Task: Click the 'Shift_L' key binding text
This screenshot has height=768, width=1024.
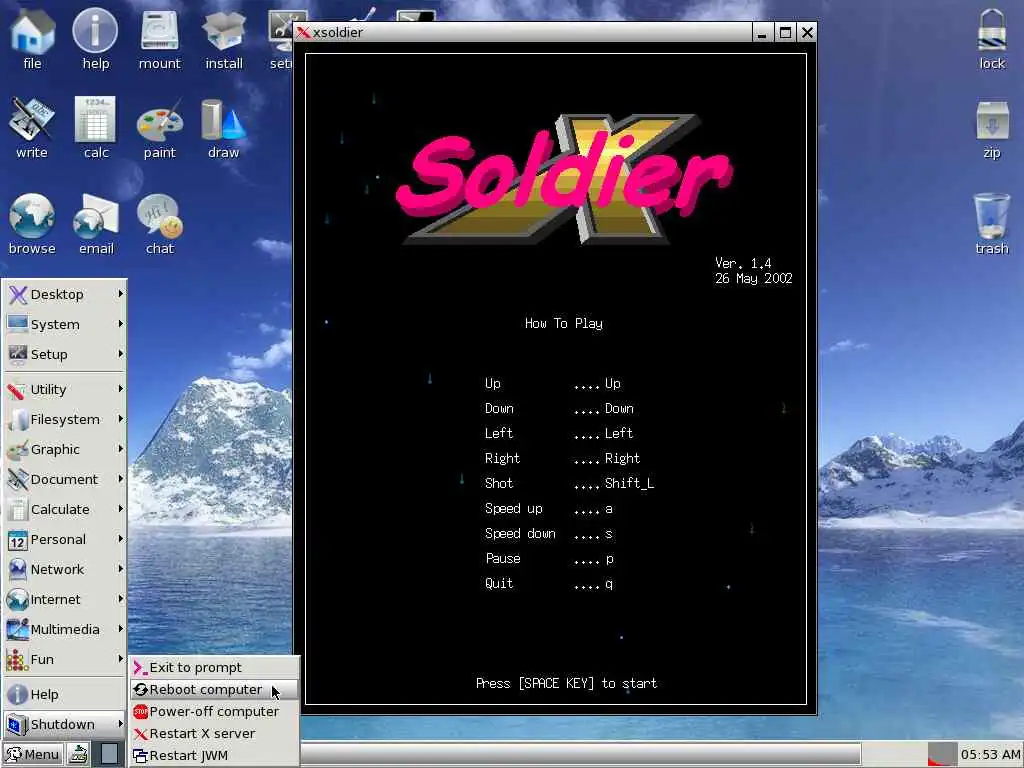Action: click(x=630, y=483)
